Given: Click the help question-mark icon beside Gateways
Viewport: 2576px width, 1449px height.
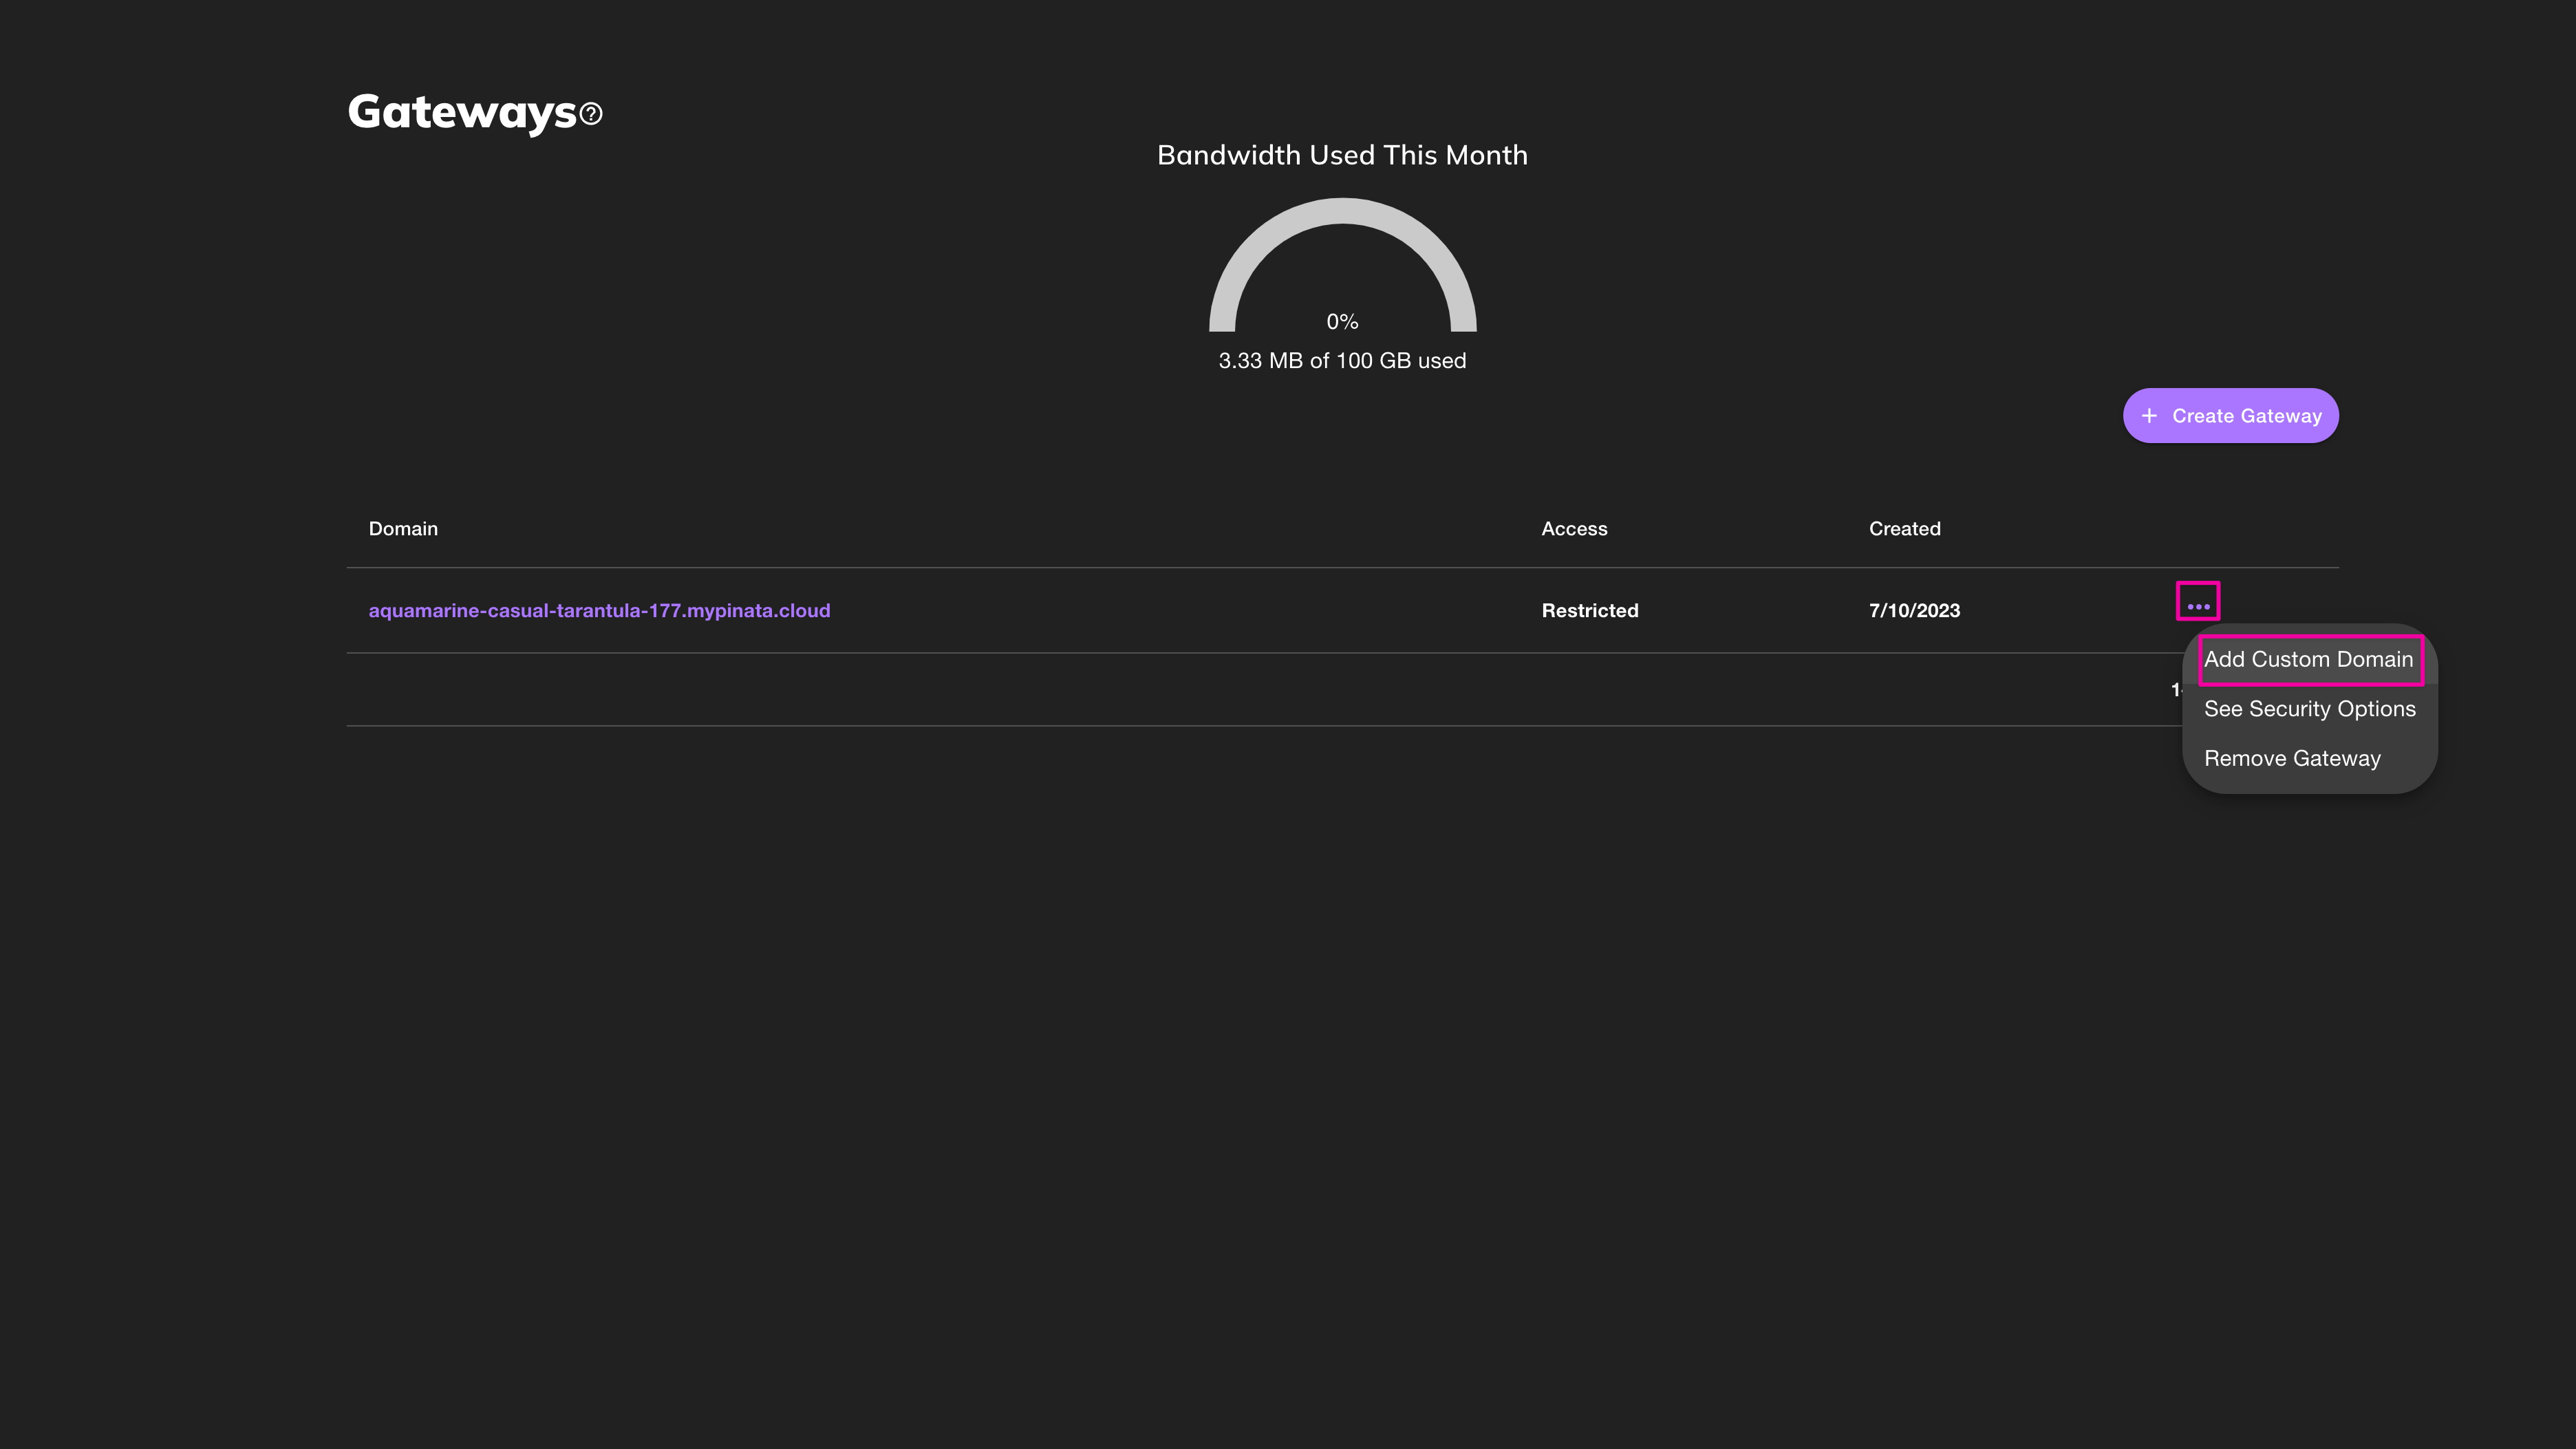Looking at the screenshot, I should tap(591, 114).
